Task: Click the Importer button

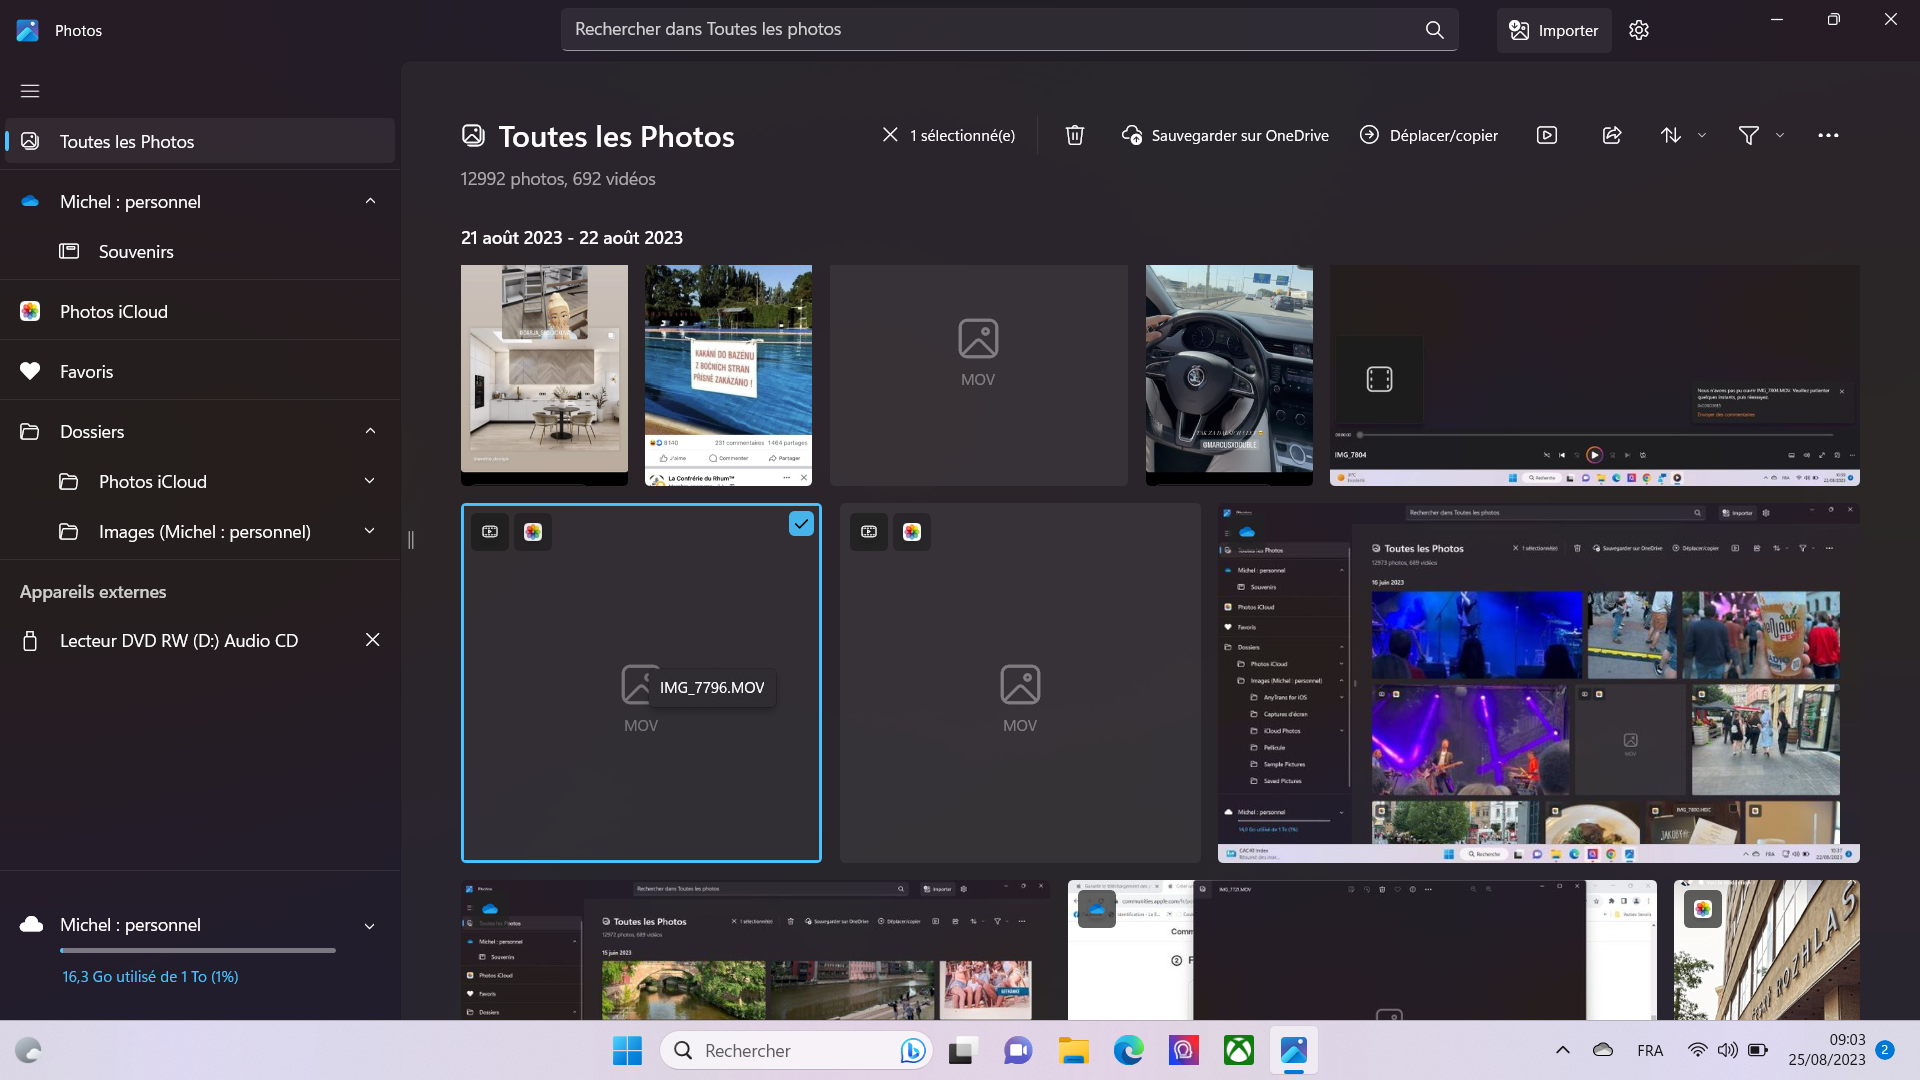Action: point(1553,30)
